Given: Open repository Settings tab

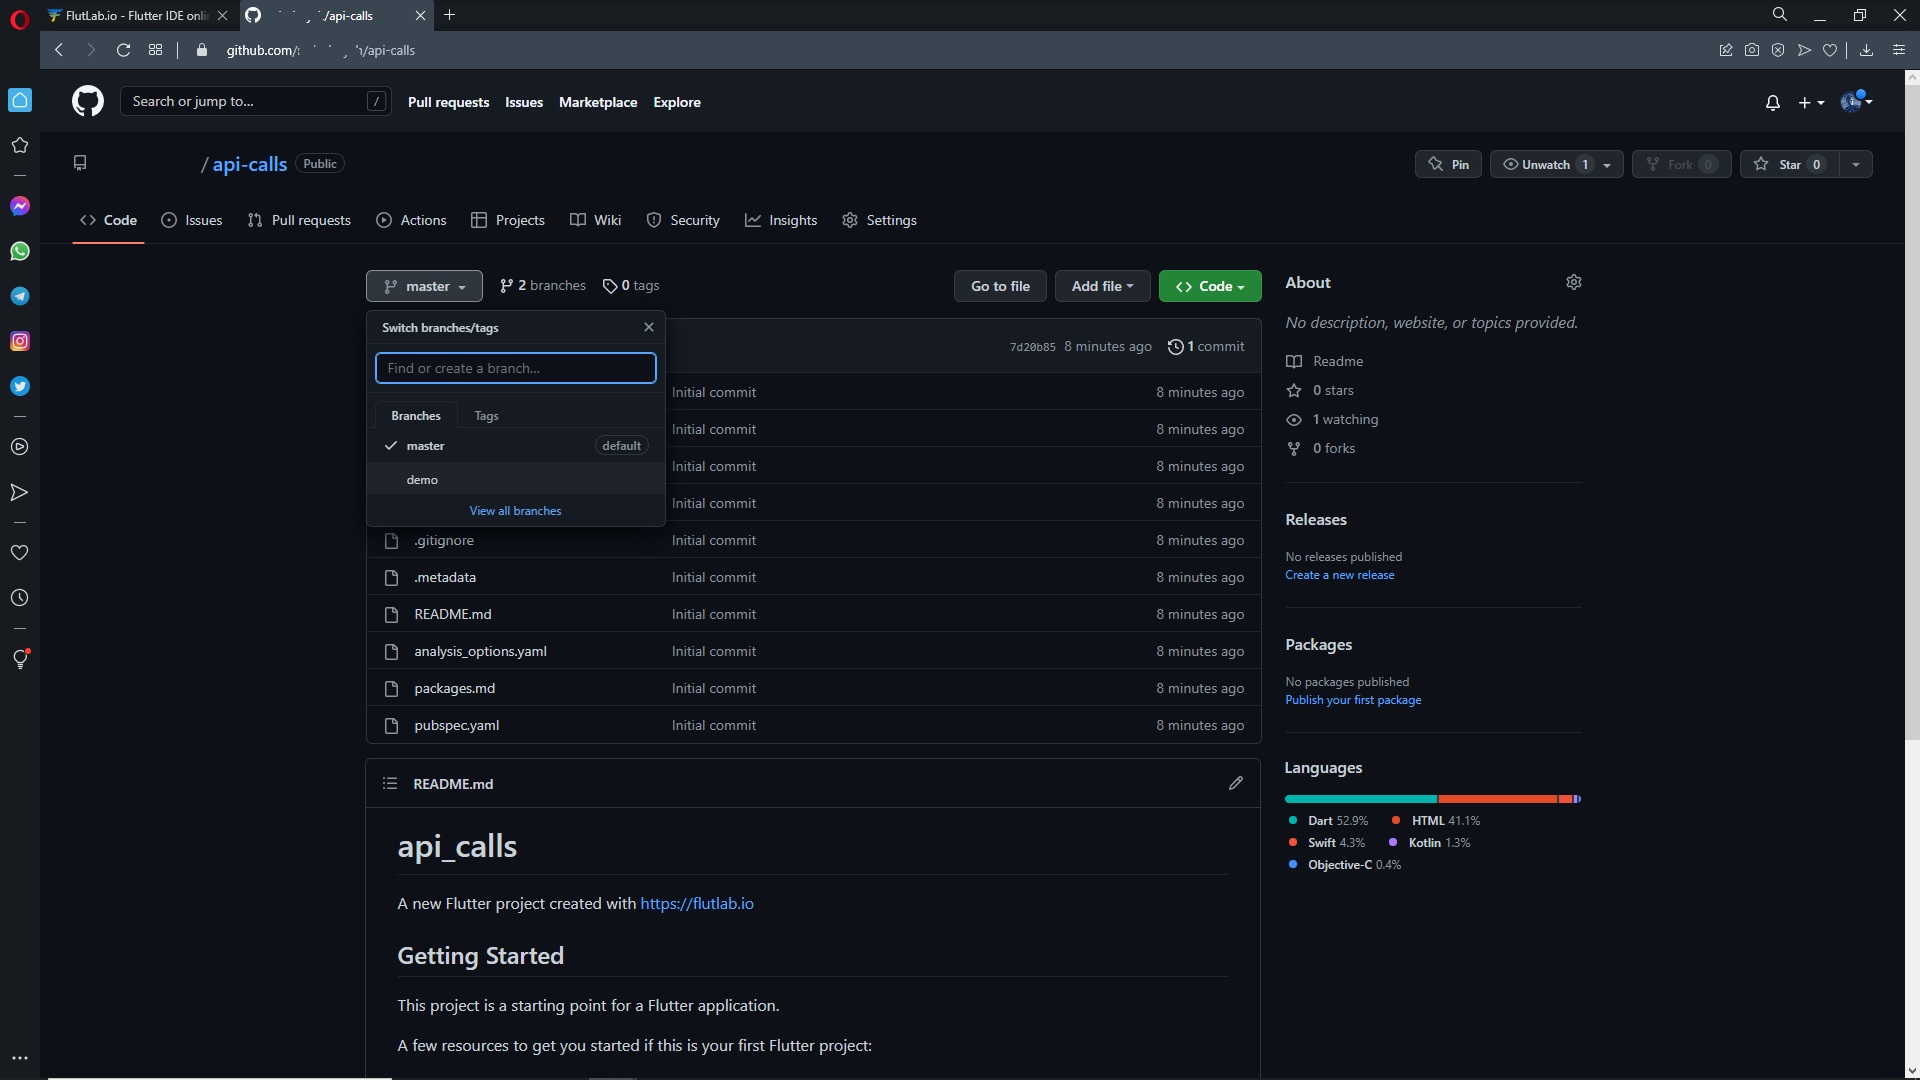Looking at the screenshot, I should [879, 220].
